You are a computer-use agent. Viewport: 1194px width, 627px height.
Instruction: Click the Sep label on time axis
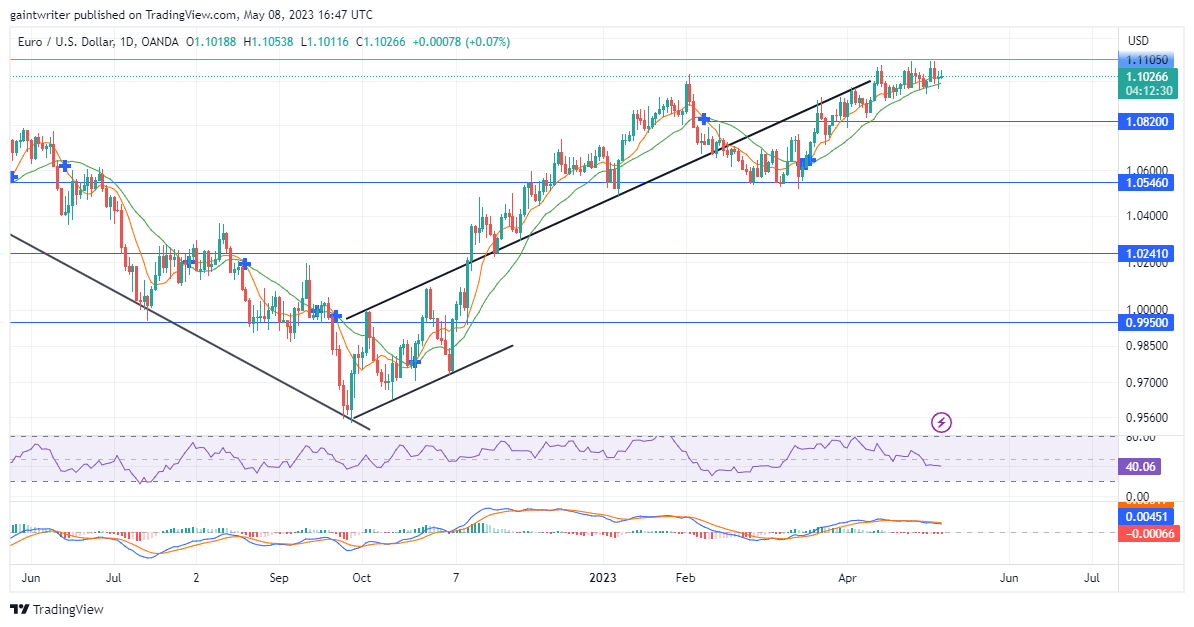pos(279,578)
